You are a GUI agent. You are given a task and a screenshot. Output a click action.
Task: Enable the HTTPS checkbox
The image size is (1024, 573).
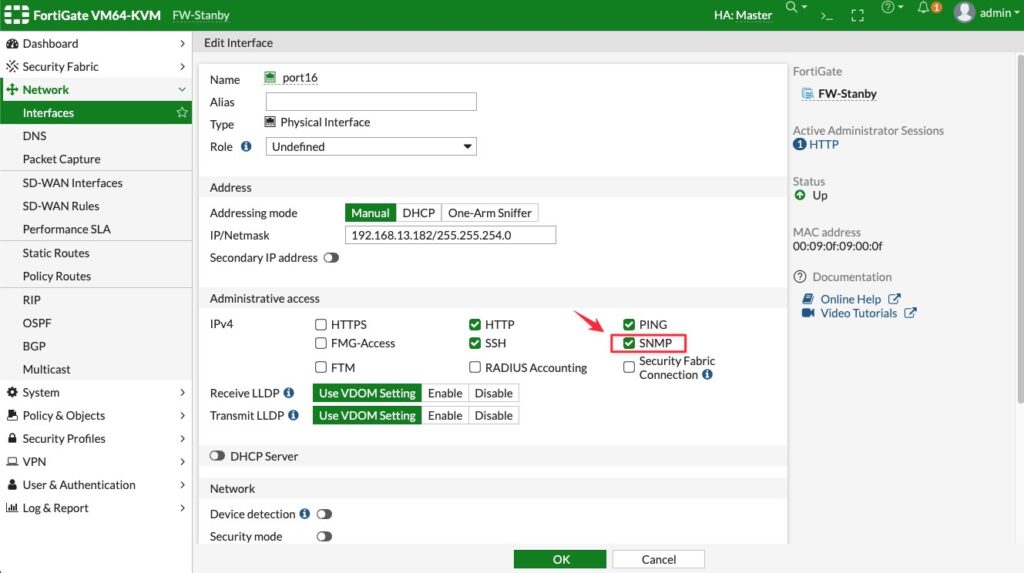(x=321, y=324)
